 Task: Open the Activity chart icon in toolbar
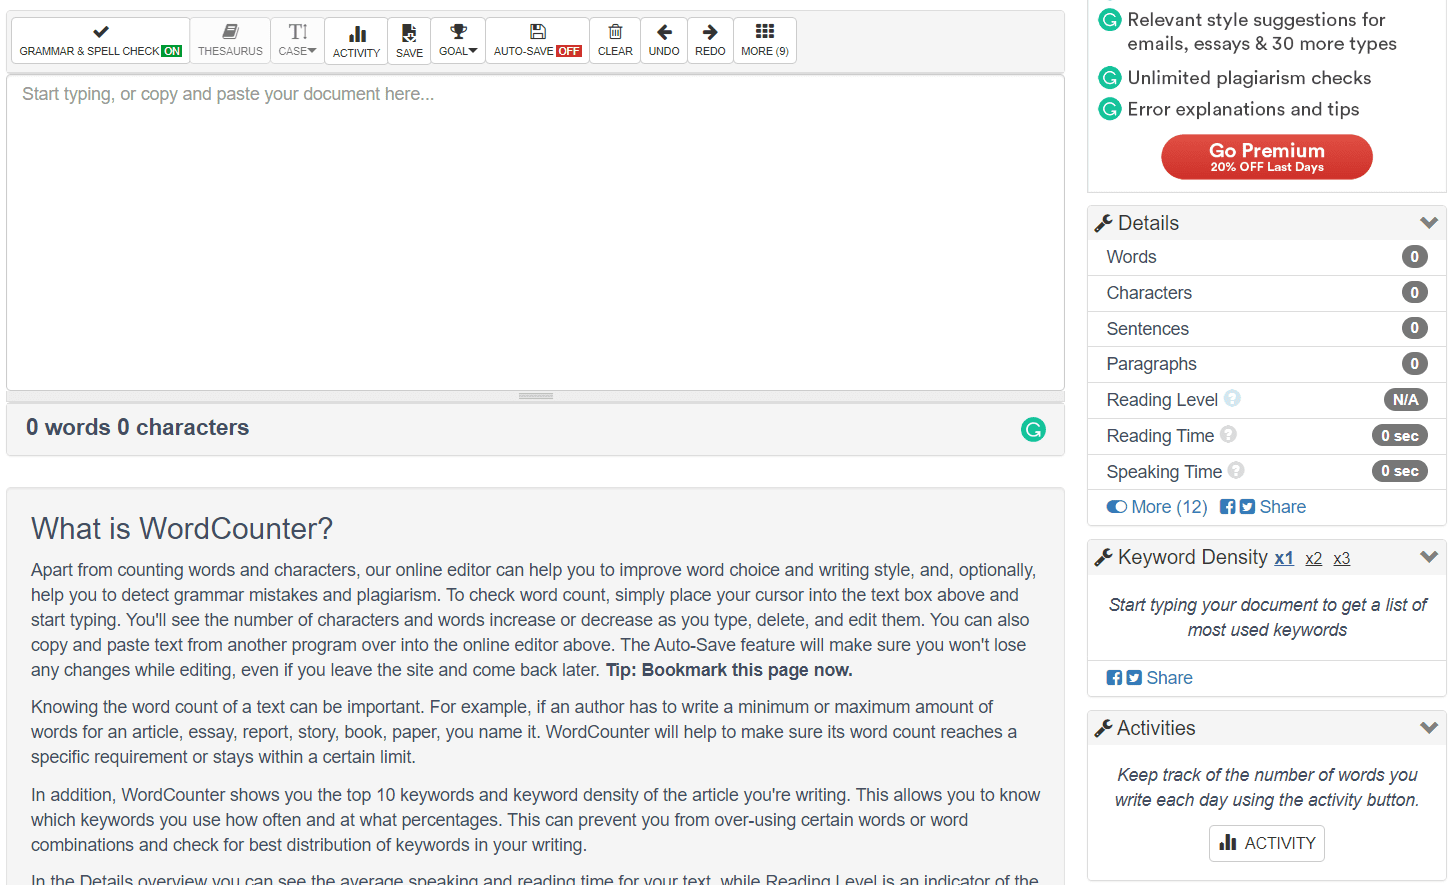point(356,36)
